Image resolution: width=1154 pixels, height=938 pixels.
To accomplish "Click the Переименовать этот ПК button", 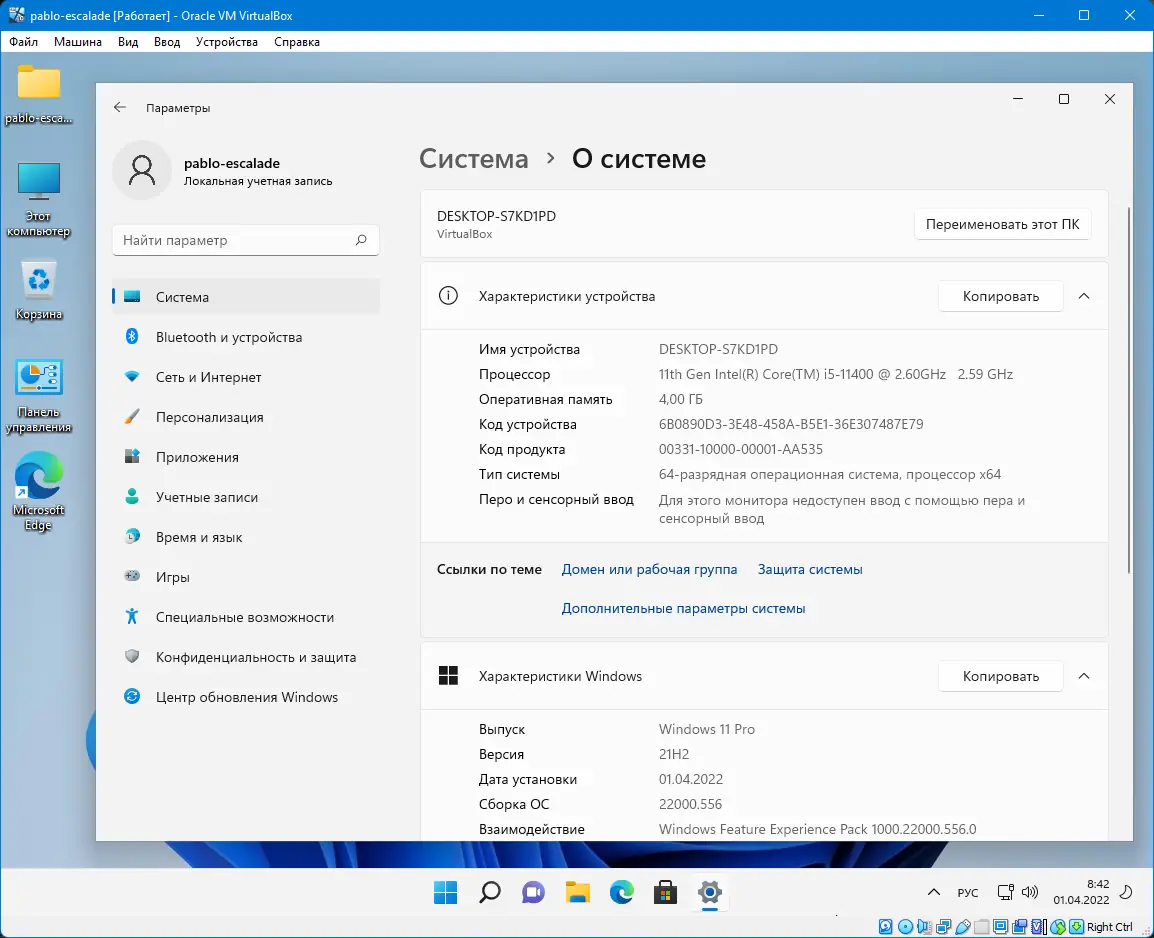I will (x=1002, y=224).
